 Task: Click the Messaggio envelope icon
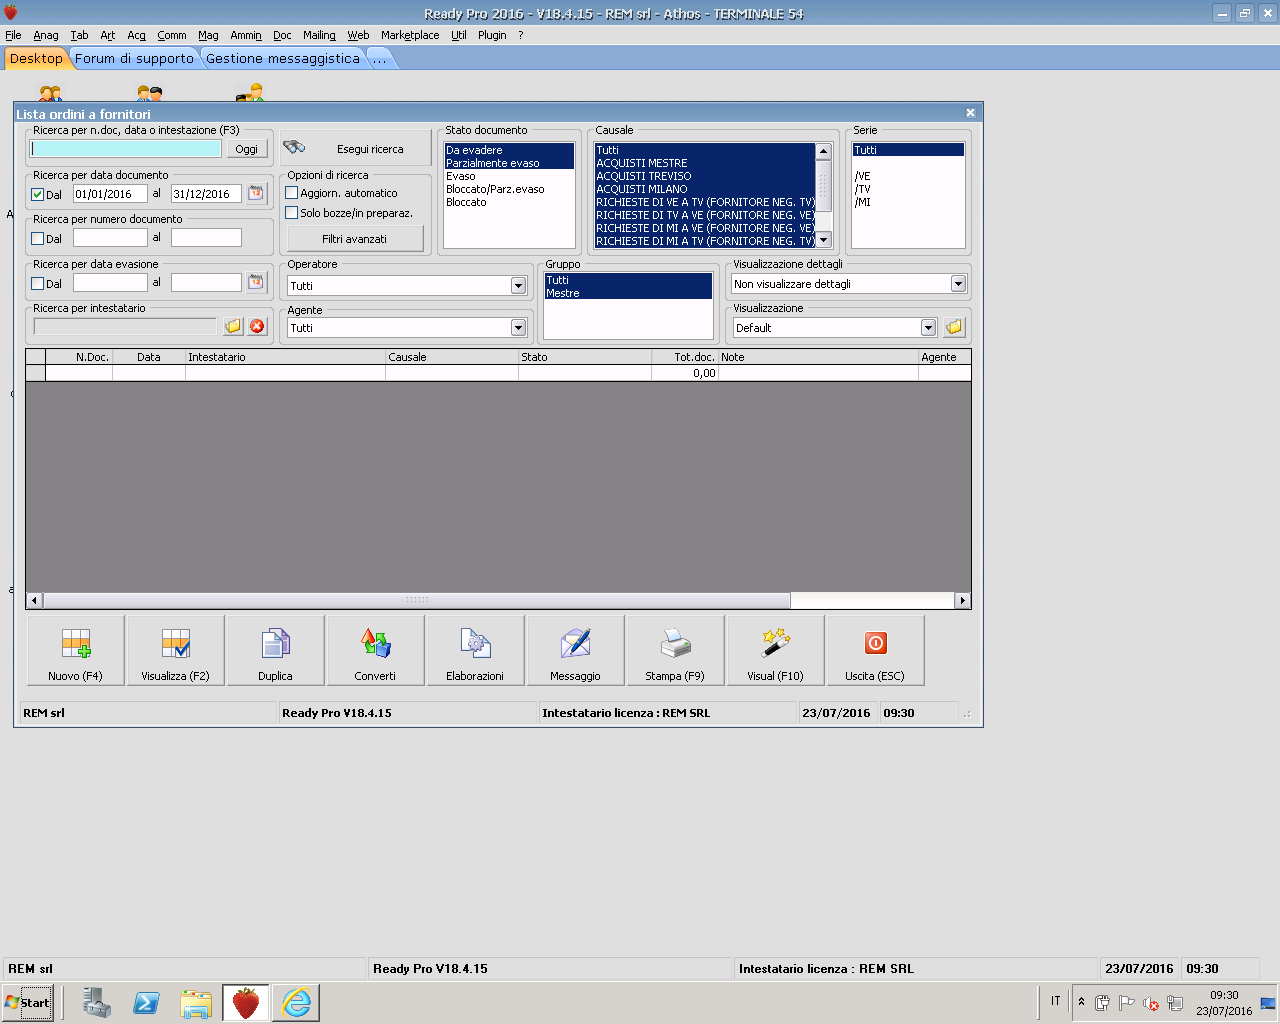(575, 644)
